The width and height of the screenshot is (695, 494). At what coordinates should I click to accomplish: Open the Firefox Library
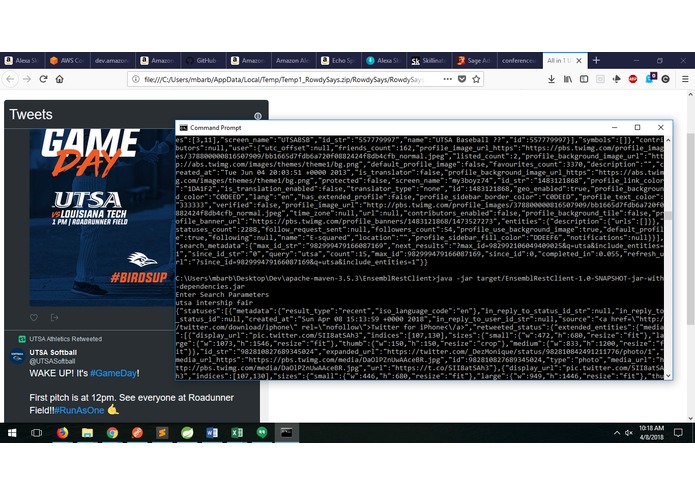pos(568,79)
